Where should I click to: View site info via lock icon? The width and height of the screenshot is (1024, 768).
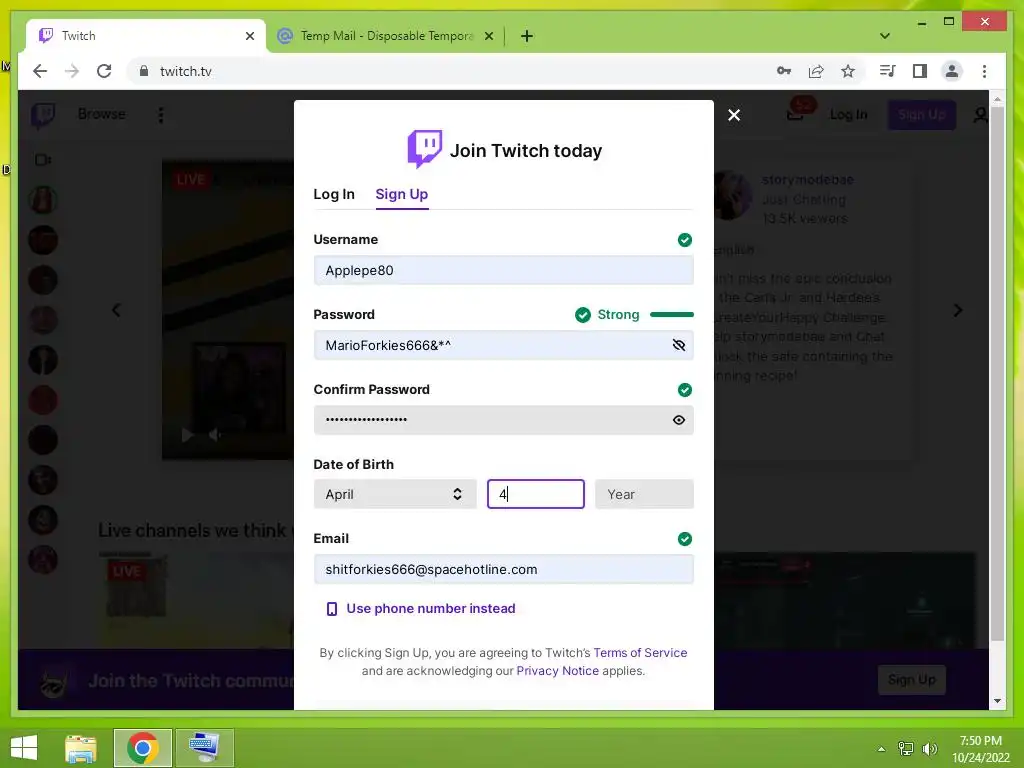(144, 71)
